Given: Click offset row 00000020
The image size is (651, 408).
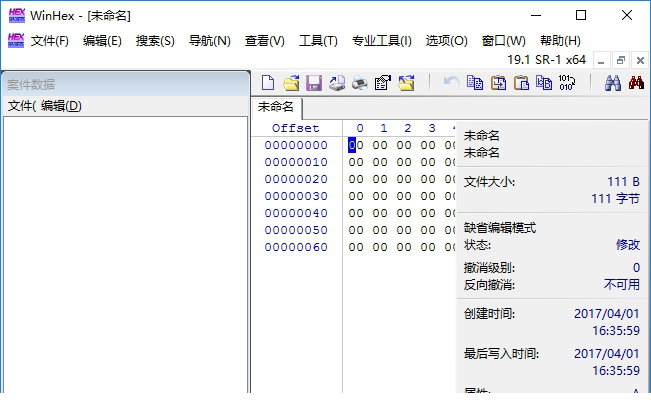Looking at the screenshot, I should (x=296, y=179).
